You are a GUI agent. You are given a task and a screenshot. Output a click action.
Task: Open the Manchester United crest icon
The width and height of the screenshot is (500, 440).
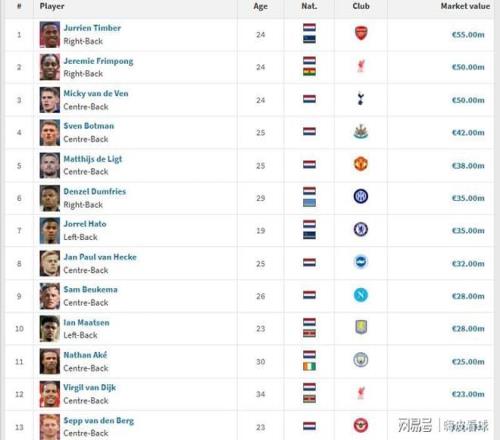361,164
